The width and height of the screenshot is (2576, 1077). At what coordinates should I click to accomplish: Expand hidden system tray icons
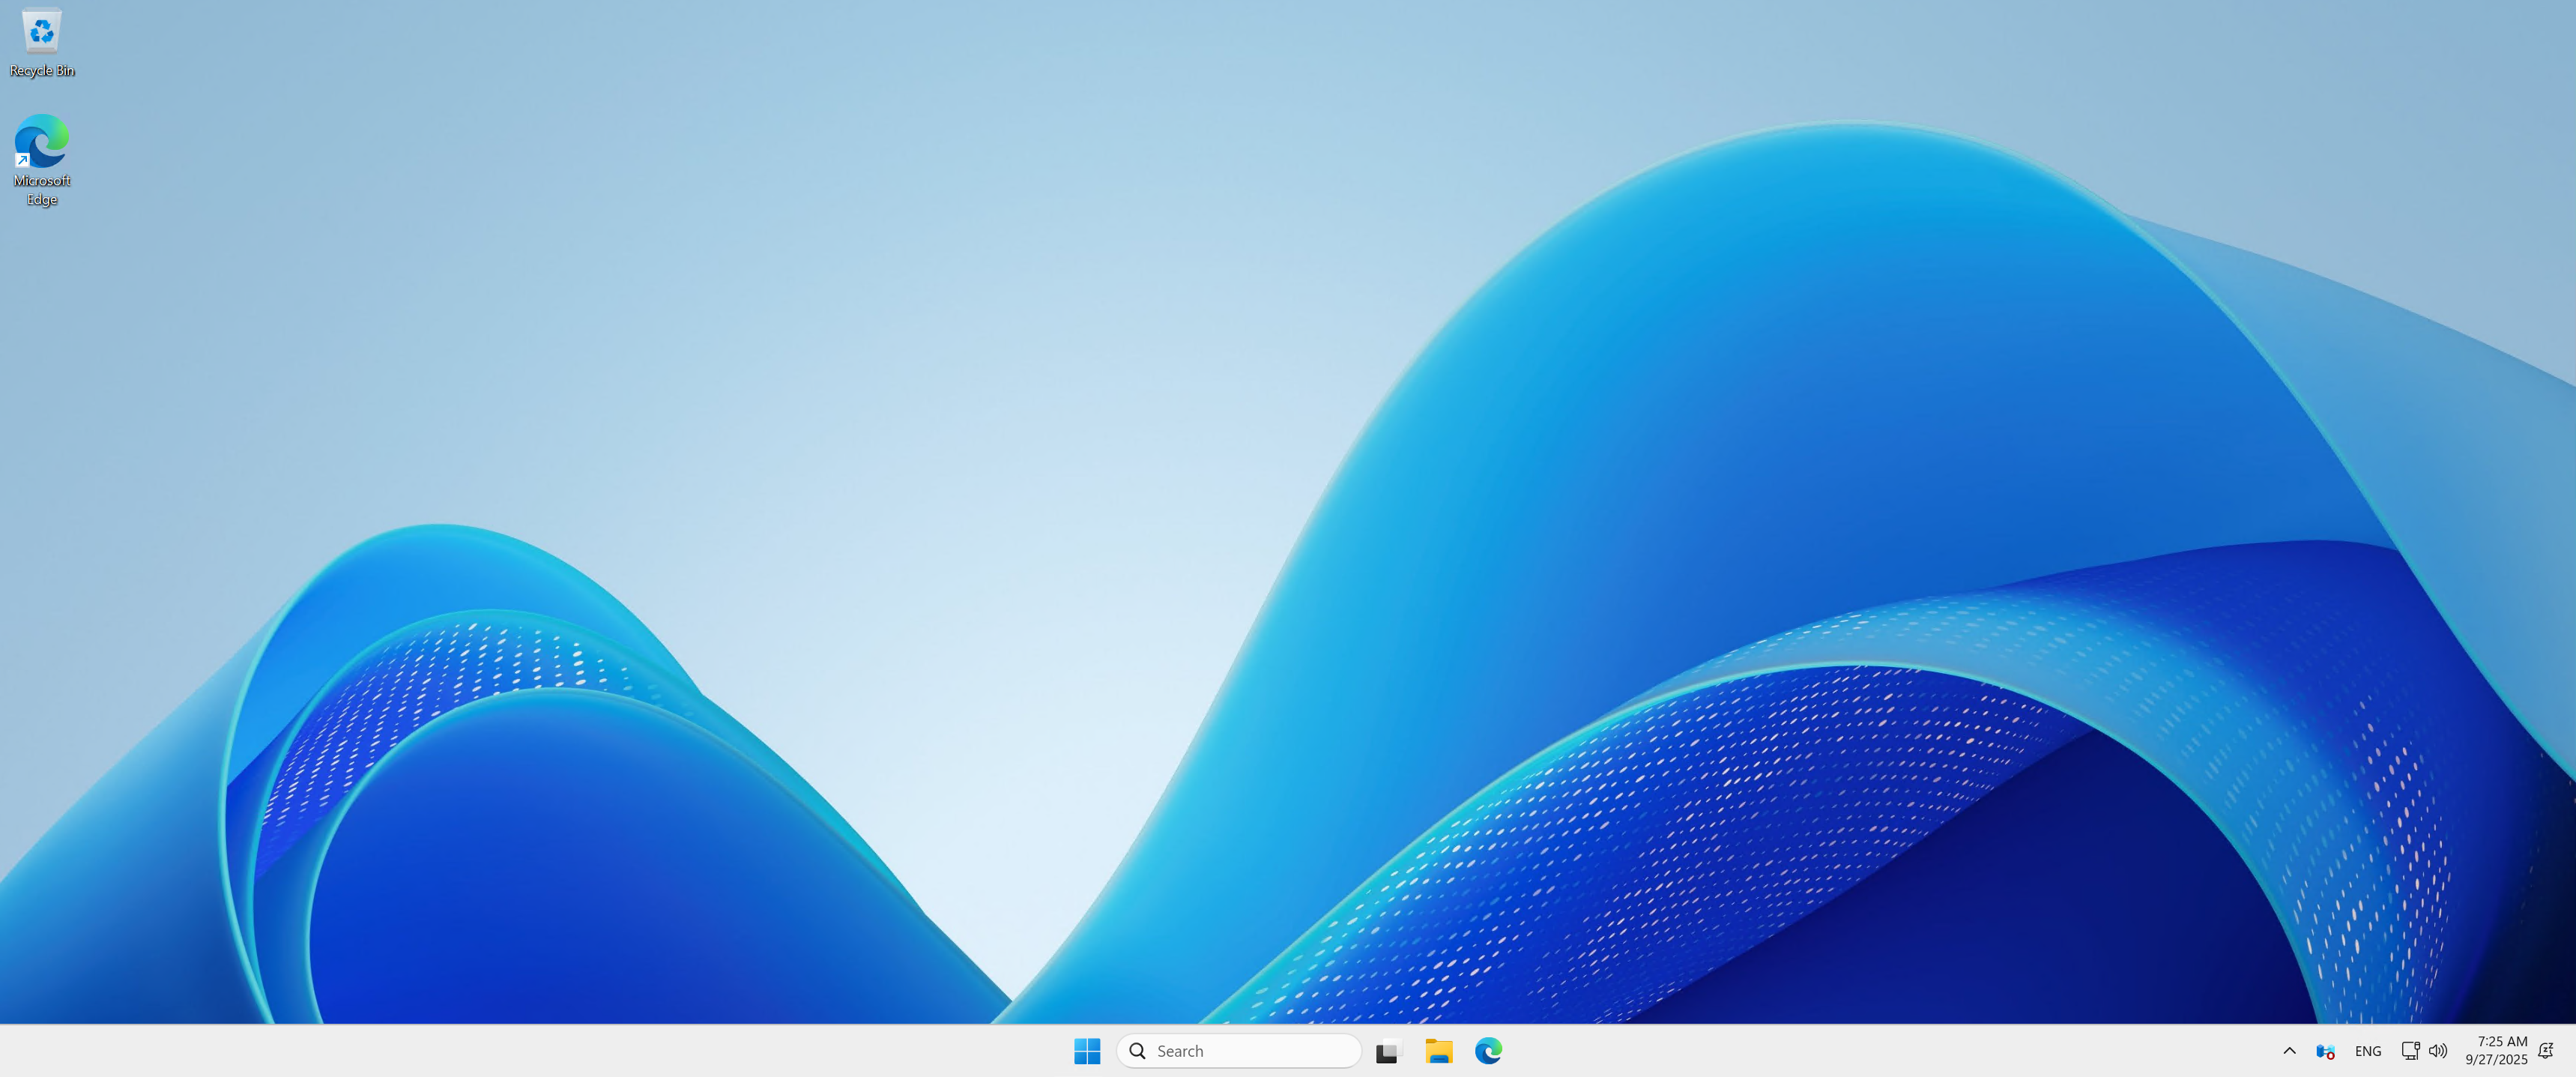[x=2288, y=1051]
